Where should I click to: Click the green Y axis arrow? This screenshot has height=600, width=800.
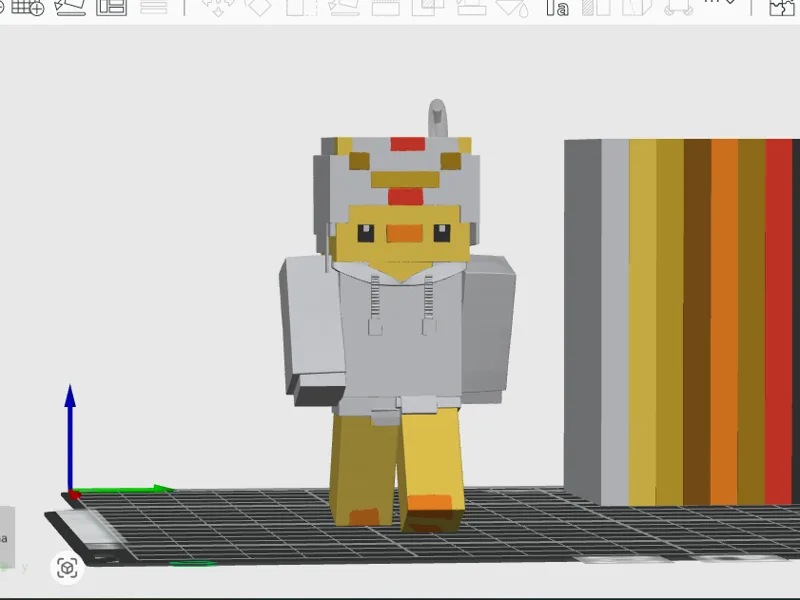[125, 489]
